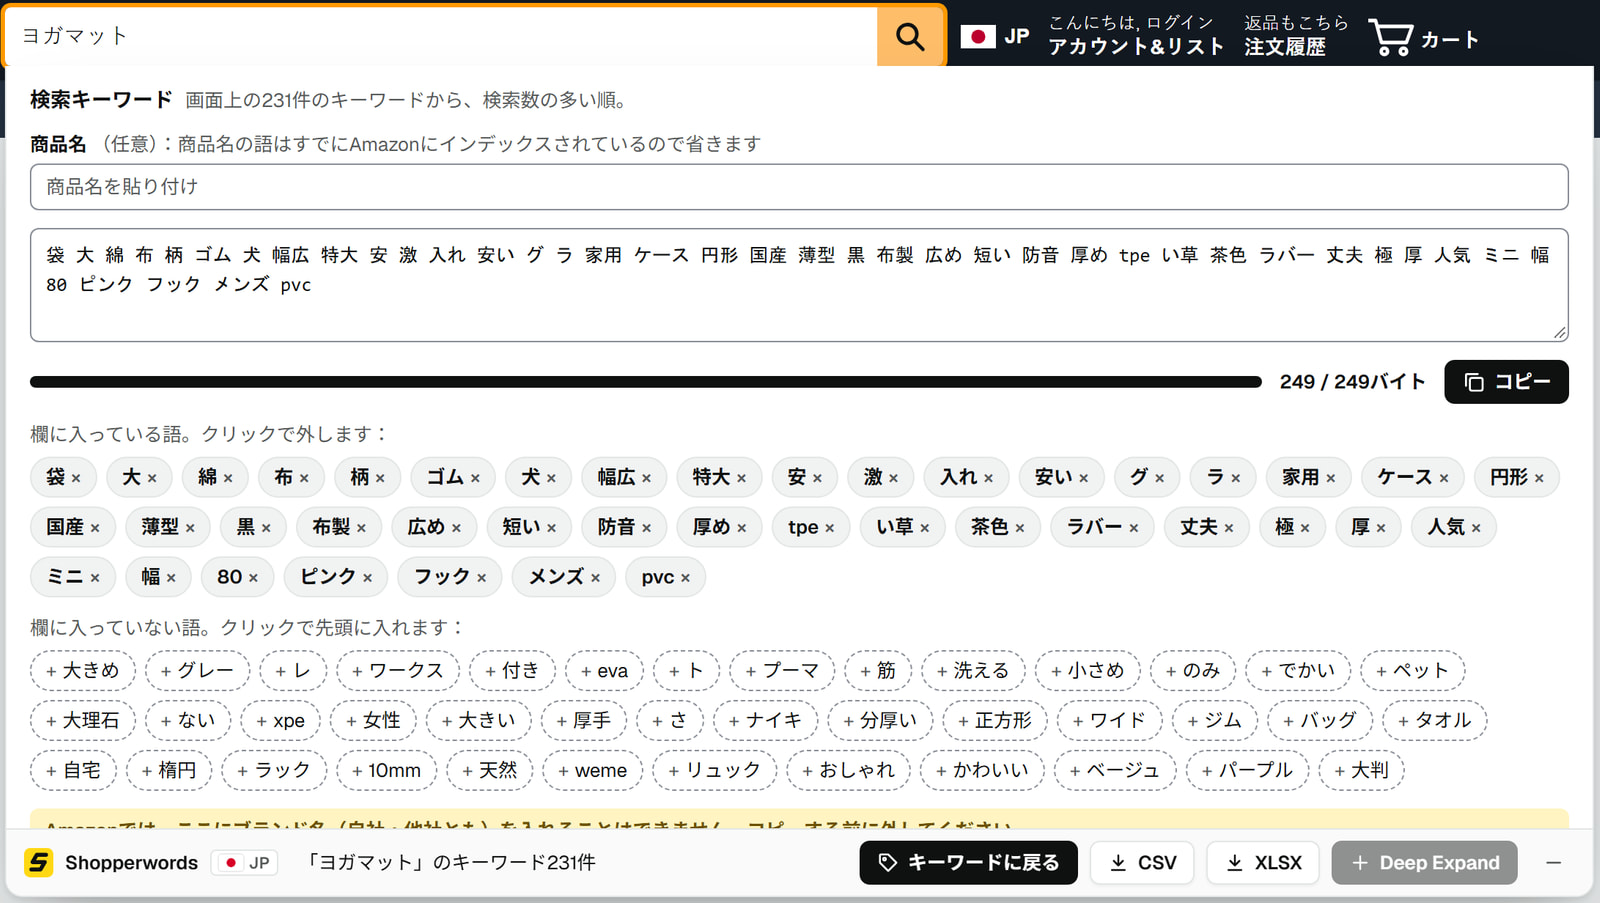Add the おしゃれ keyword chip
Screen dimensions: 1600x903
(849, 770)
